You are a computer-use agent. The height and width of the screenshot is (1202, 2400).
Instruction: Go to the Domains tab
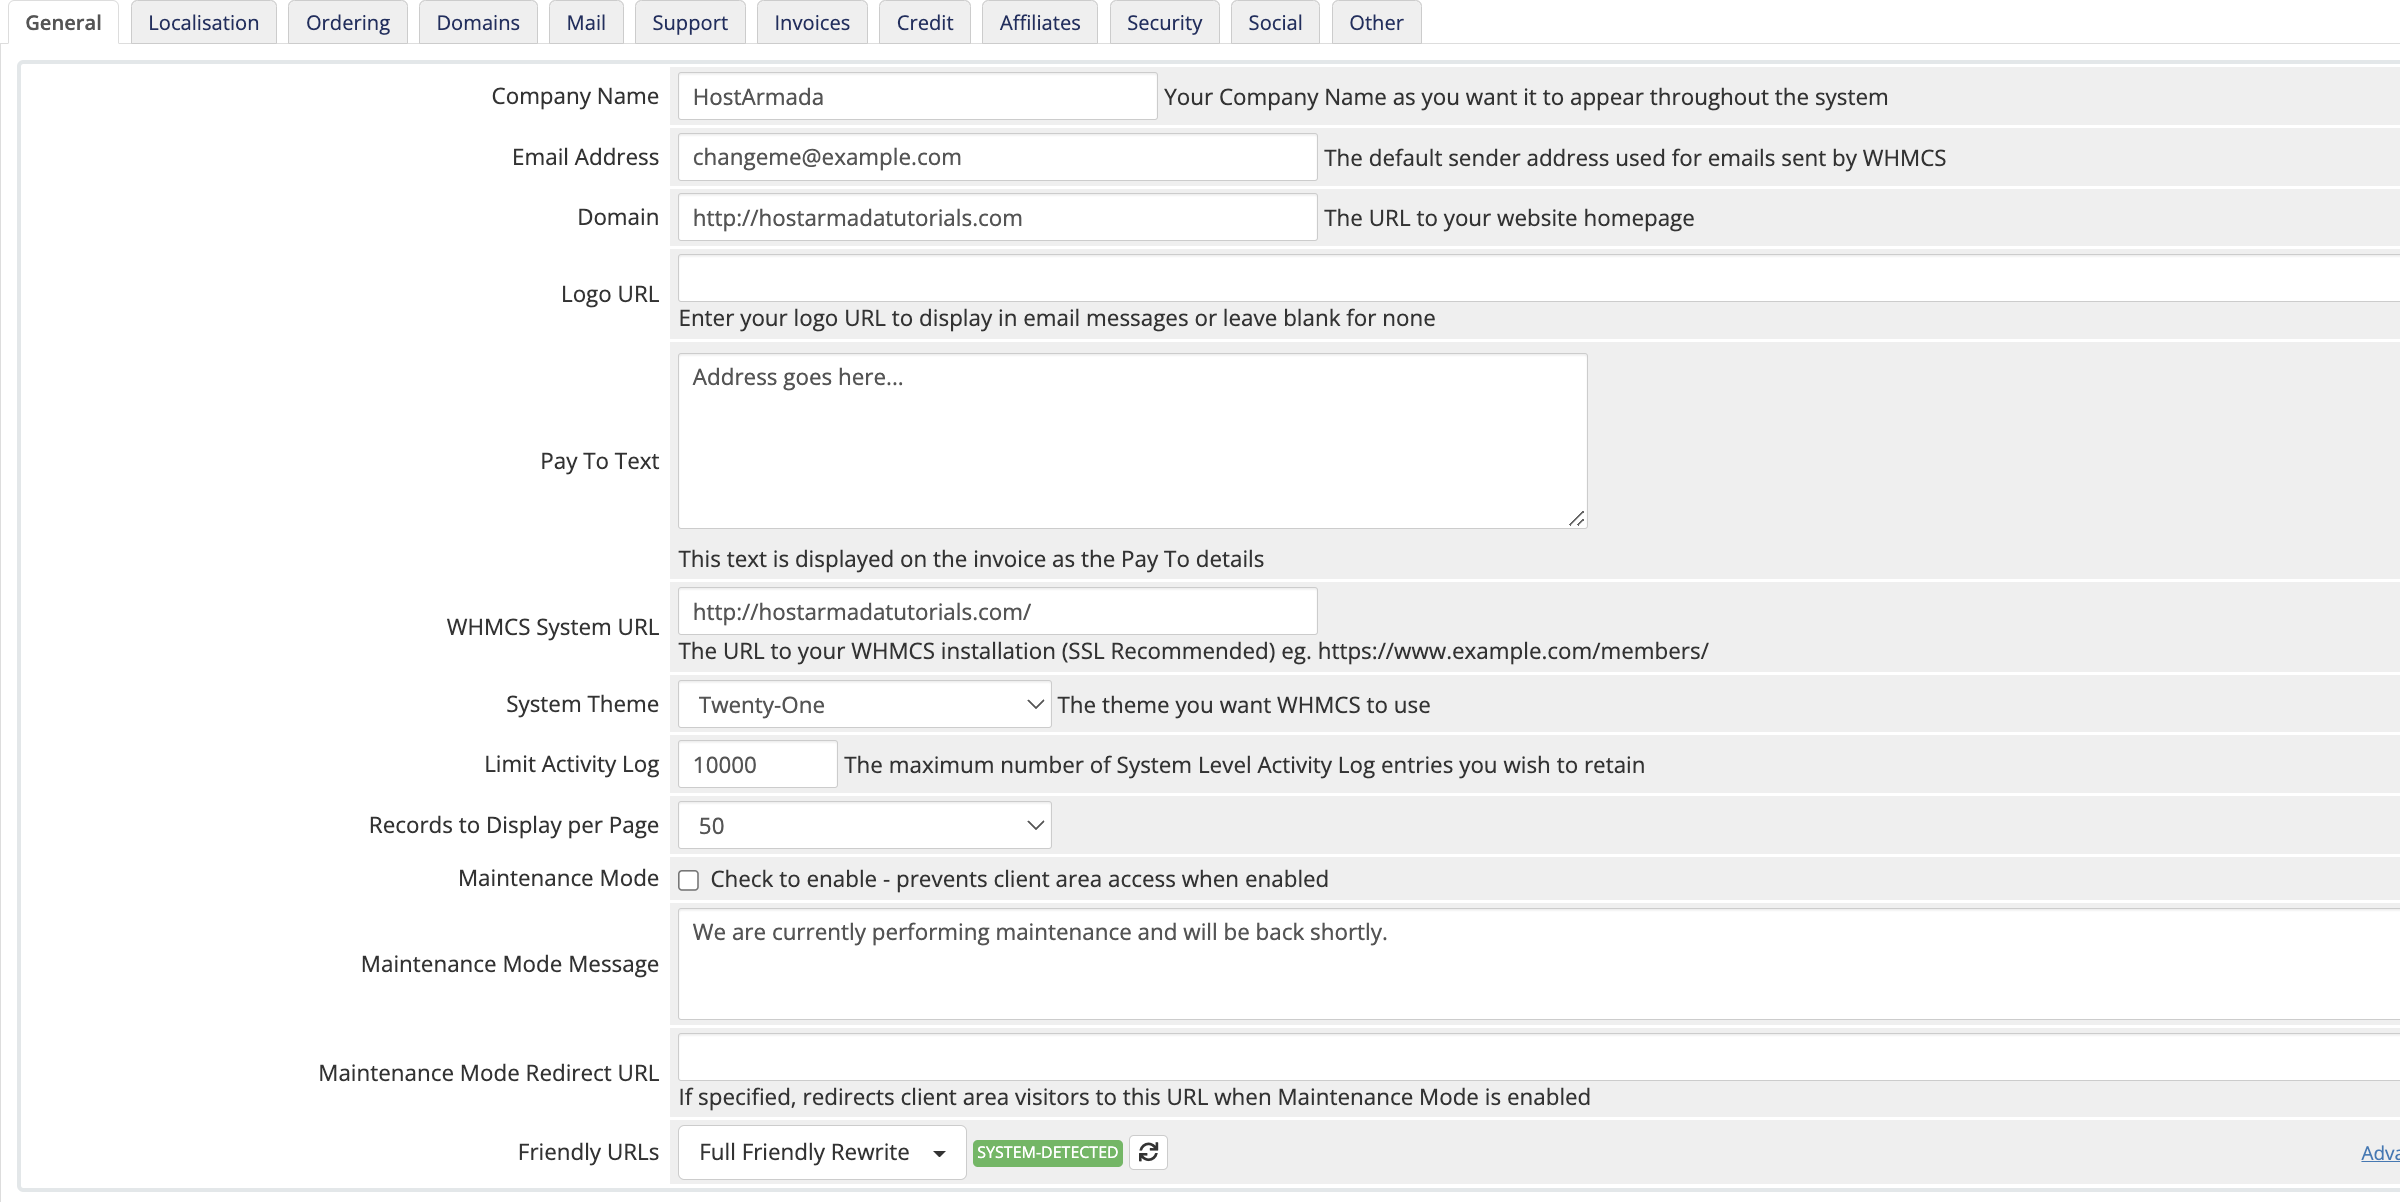click(x=478, y=22)
